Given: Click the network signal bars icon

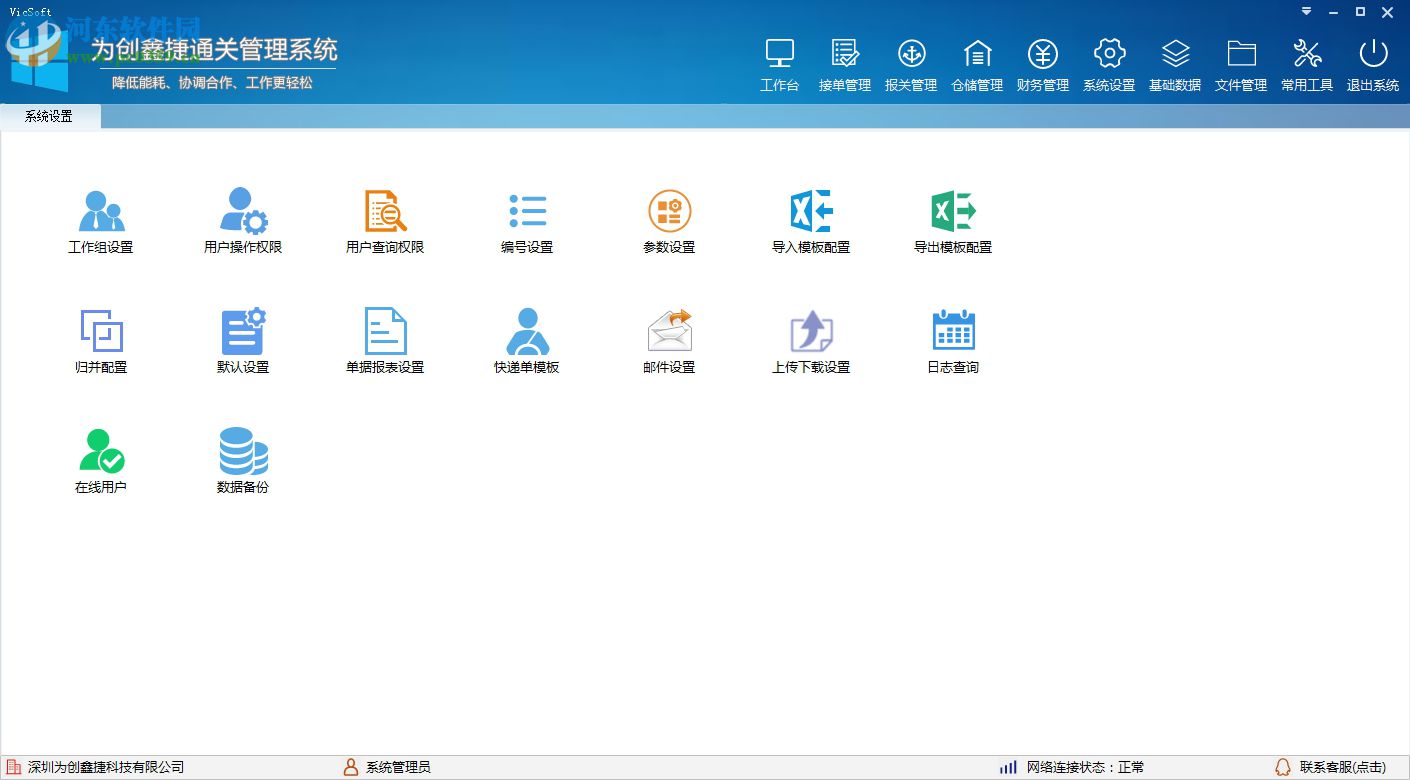Looking at the screenshot, I should [x=1008, y=768].
